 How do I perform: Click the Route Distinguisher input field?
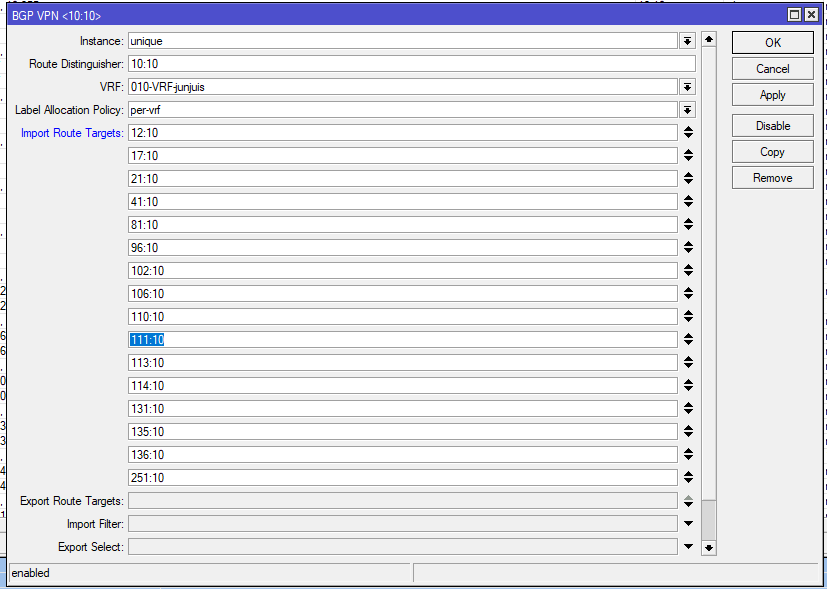tap(411, 64)
